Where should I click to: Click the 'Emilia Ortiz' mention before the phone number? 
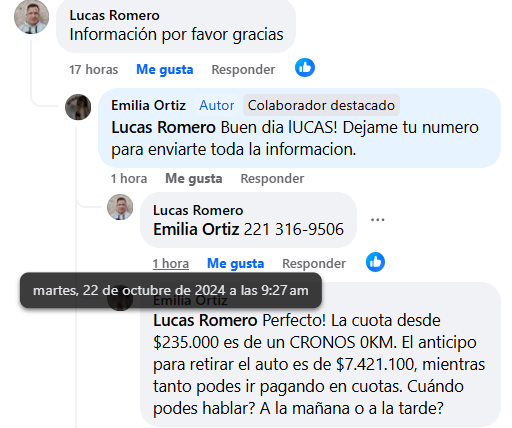click(x=196, y=230)
